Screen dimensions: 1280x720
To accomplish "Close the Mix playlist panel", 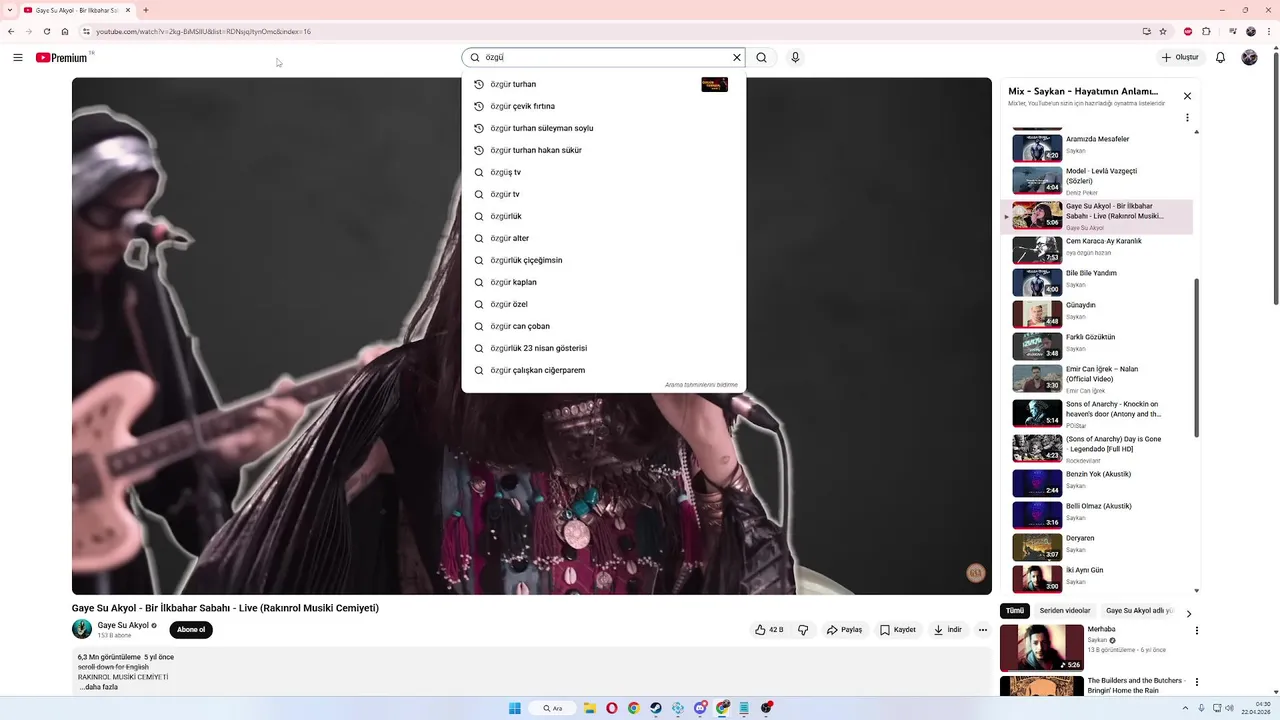I will [x=1187, y=96].
